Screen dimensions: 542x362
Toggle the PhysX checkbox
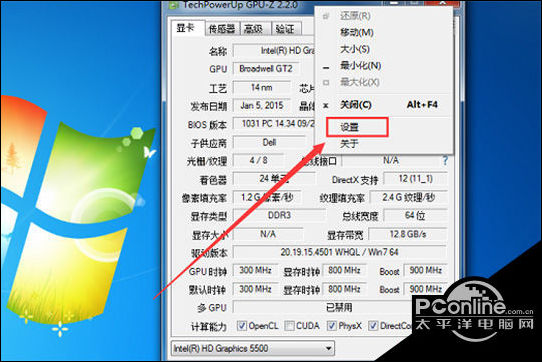coord(332,326)
